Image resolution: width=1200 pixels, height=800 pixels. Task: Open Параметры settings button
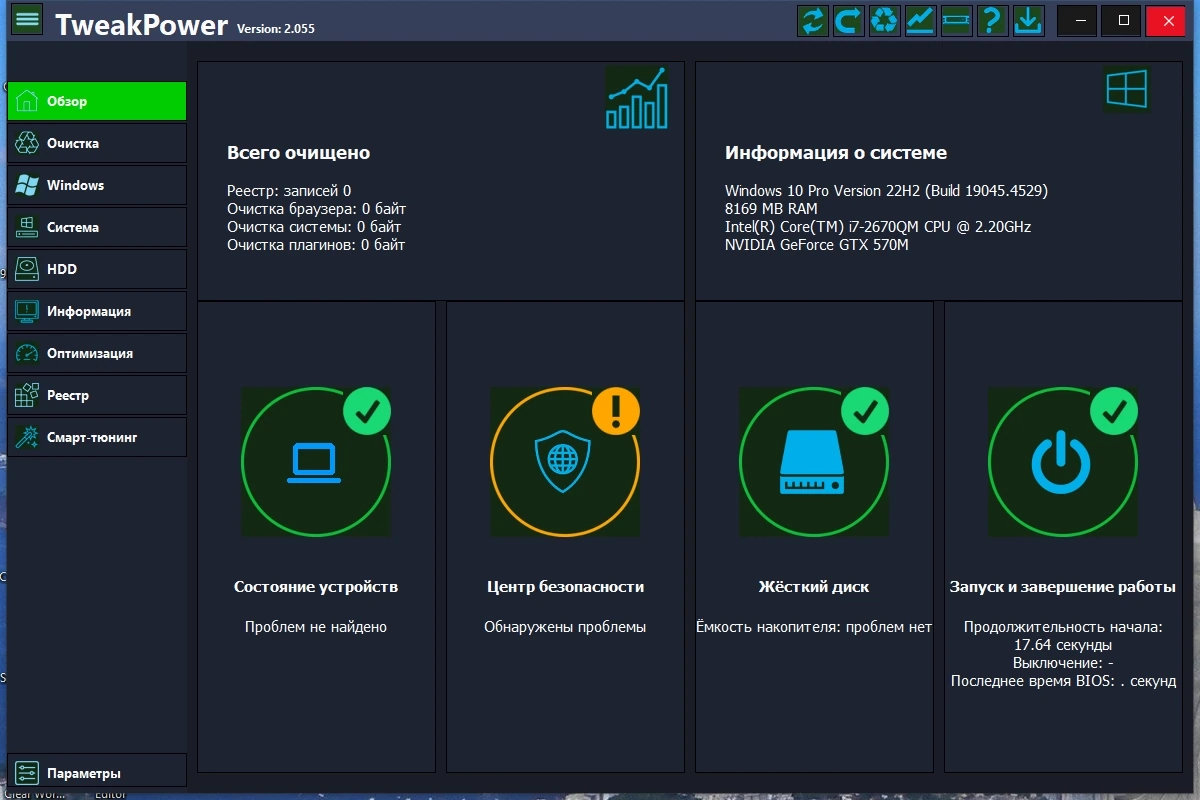click(97, 773)
